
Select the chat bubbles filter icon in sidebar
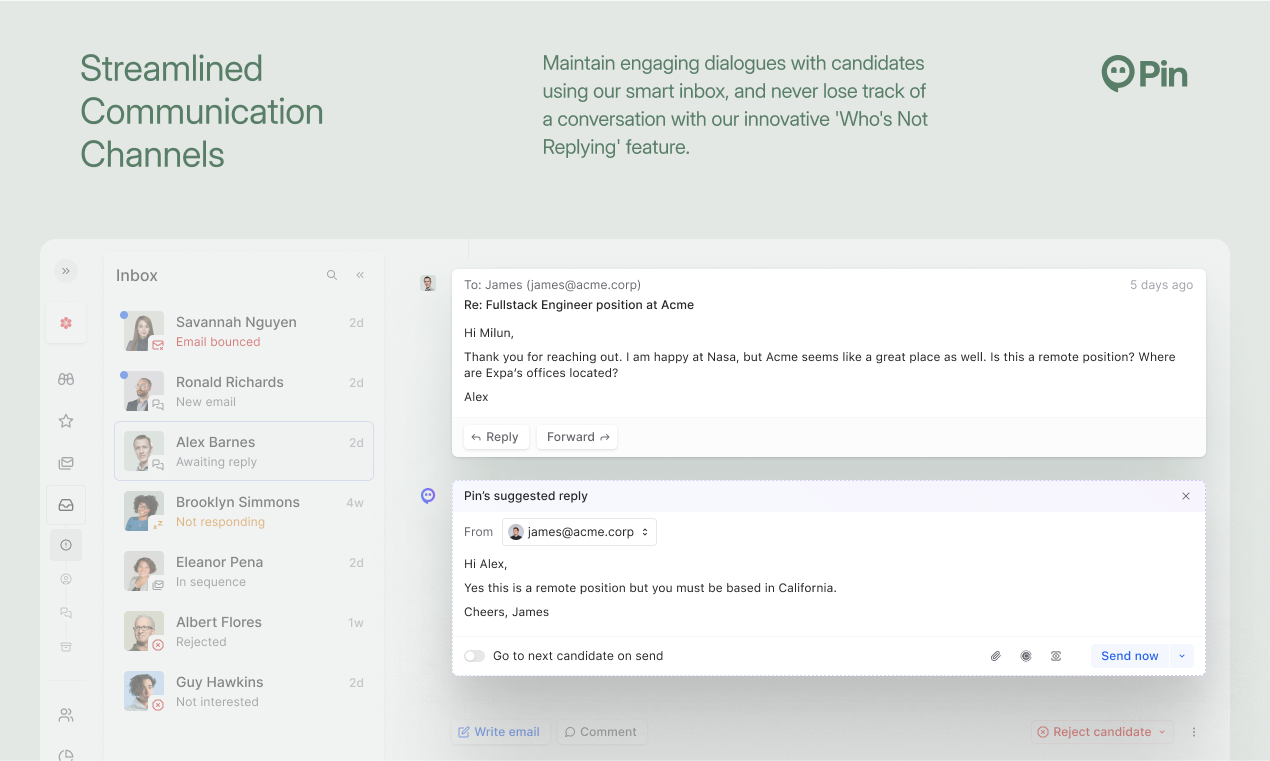(66, 613)
